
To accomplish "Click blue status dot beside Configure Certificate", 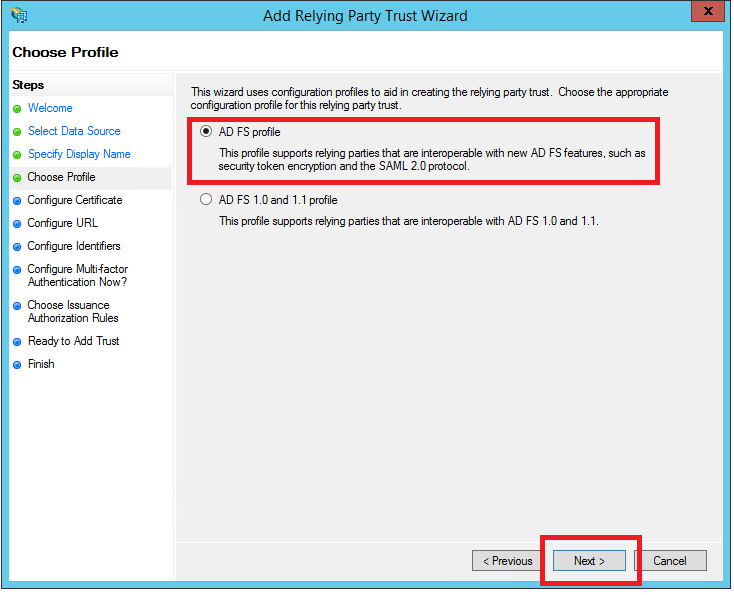I will coord(17,201).
